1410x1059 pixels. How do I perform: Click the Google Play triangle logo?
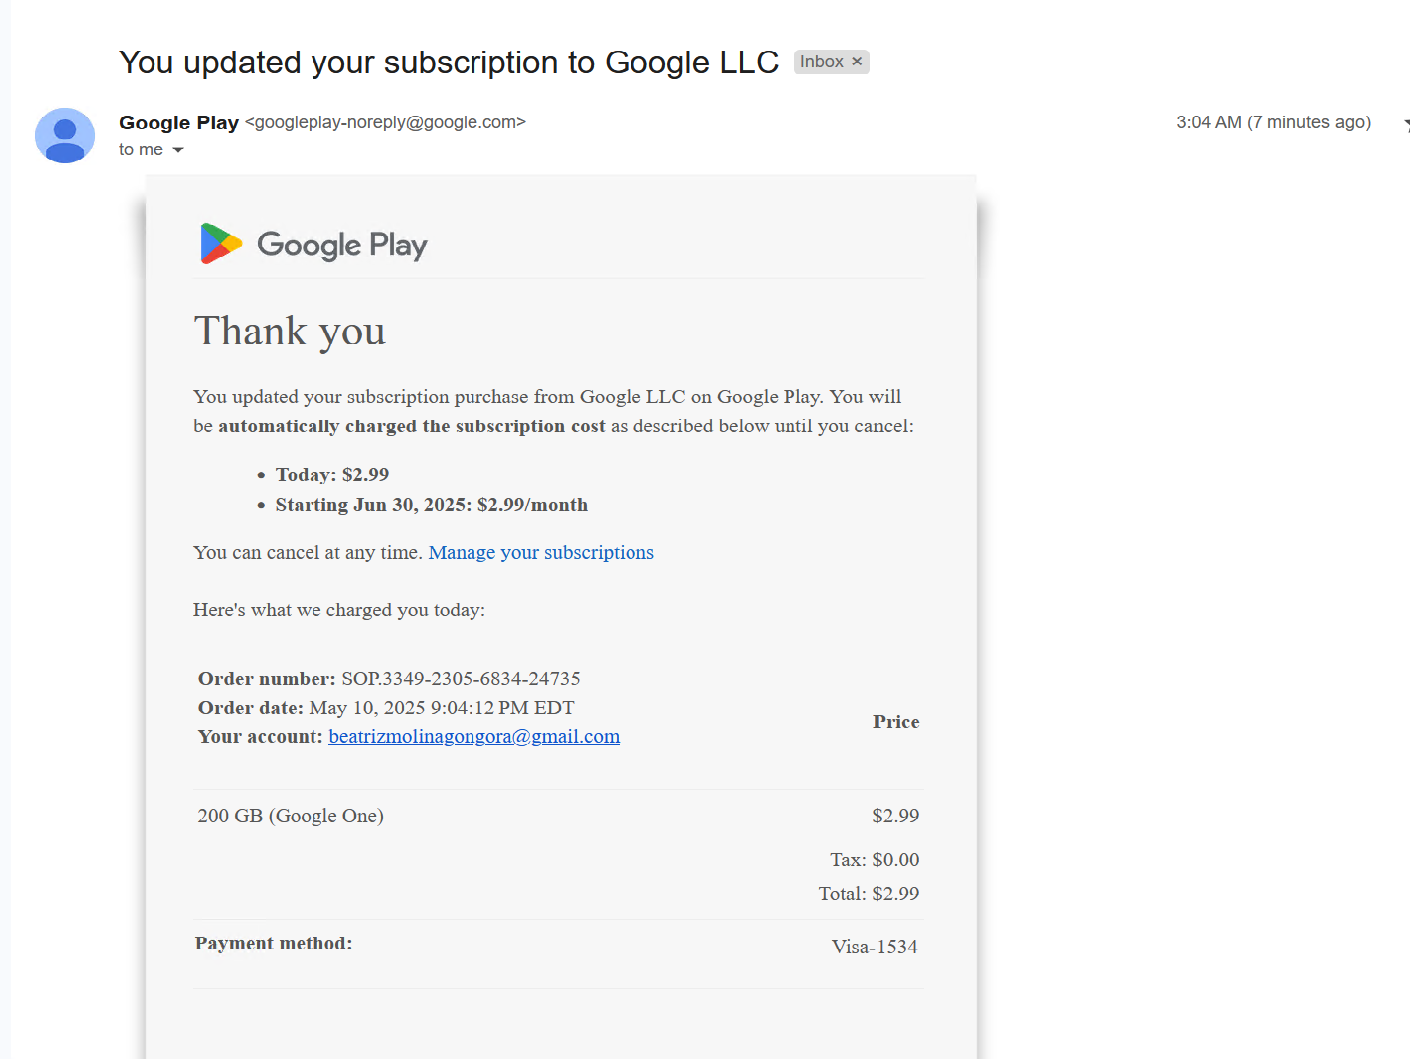(x=221, y=244)
